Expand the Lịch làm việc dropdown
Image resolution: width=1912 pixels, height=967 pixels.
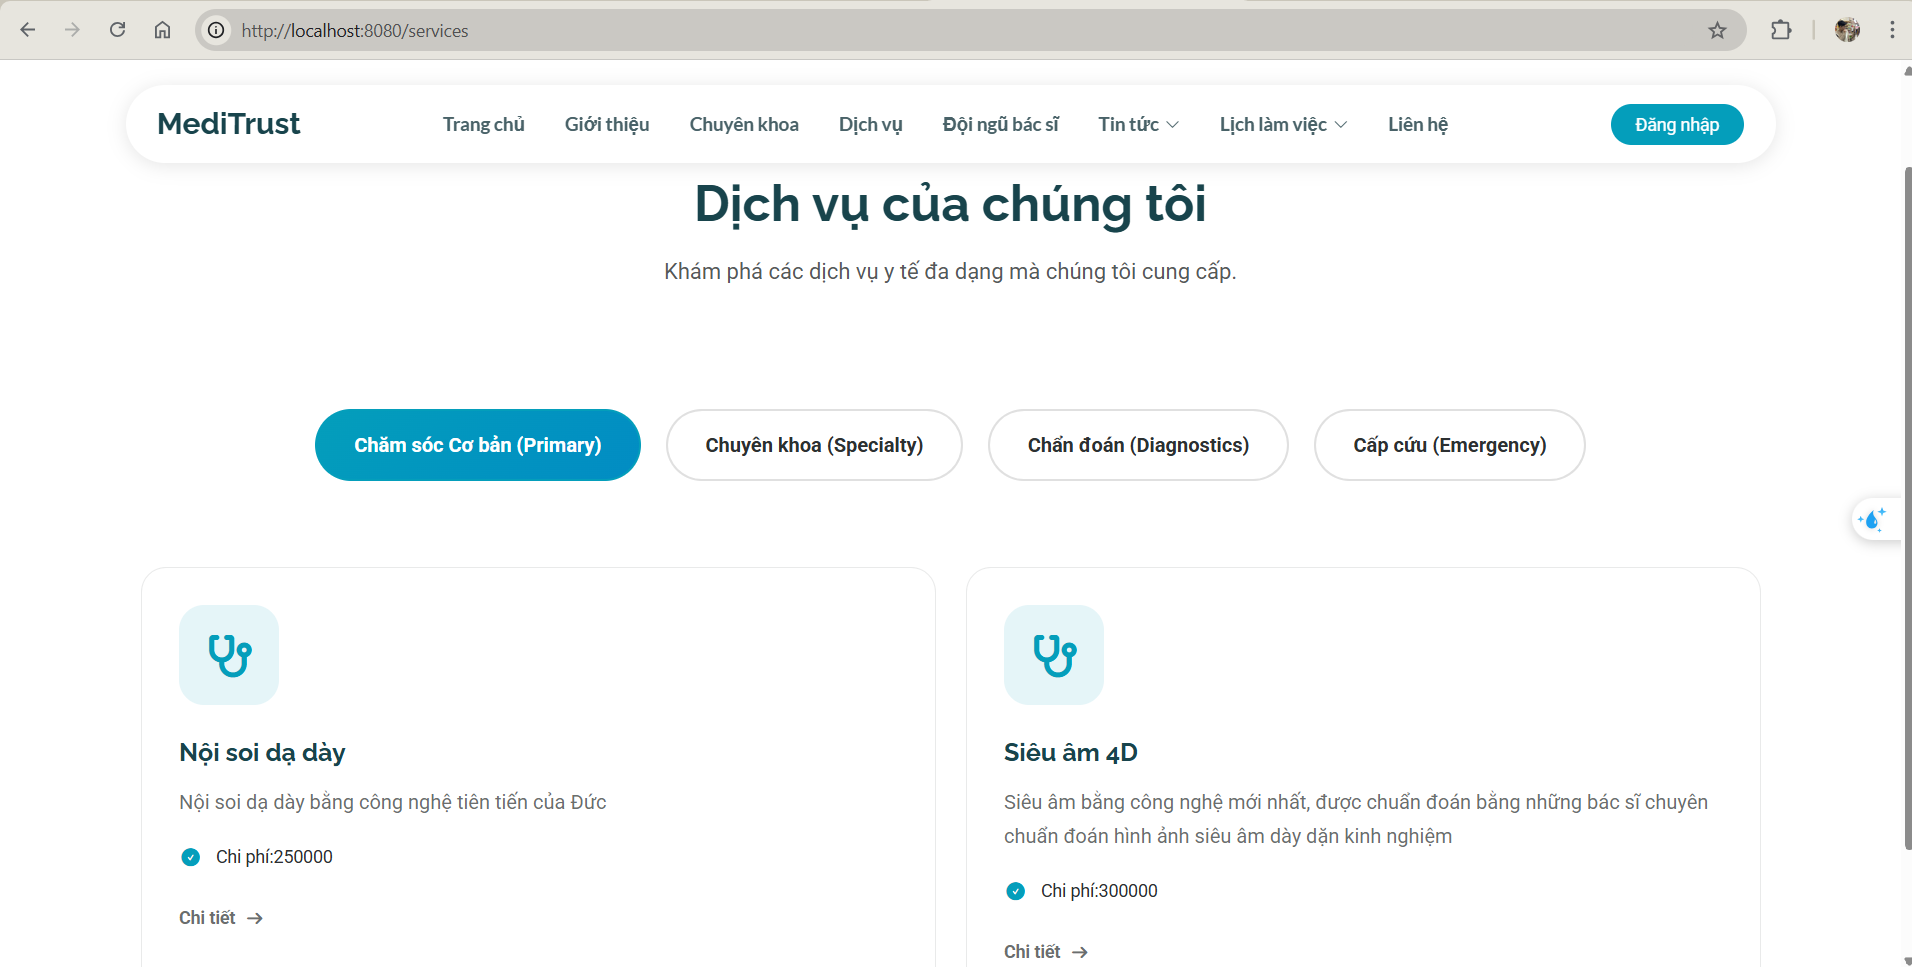tap(1283, 124)
